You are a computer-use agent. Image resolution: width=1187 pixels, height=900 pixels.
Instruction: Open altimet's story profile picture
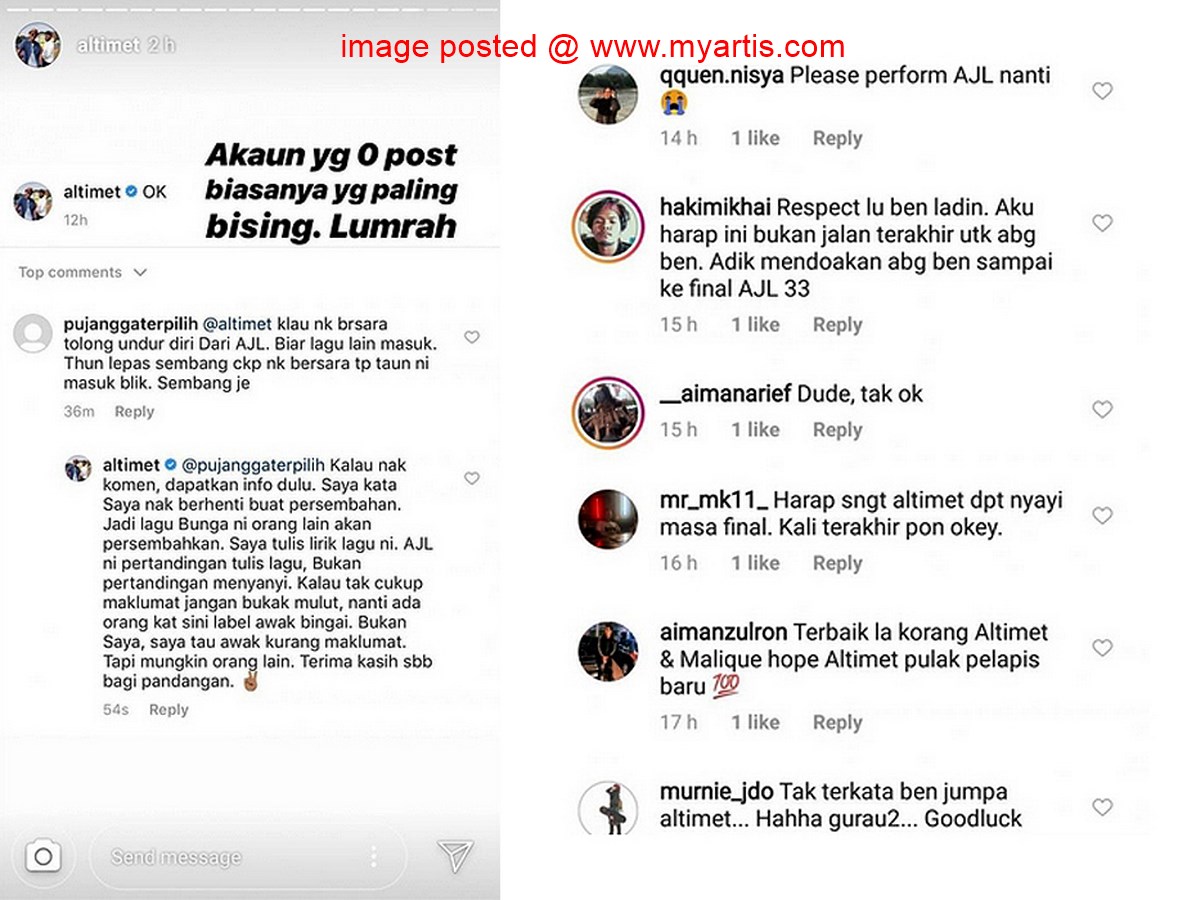pos(37,45)
